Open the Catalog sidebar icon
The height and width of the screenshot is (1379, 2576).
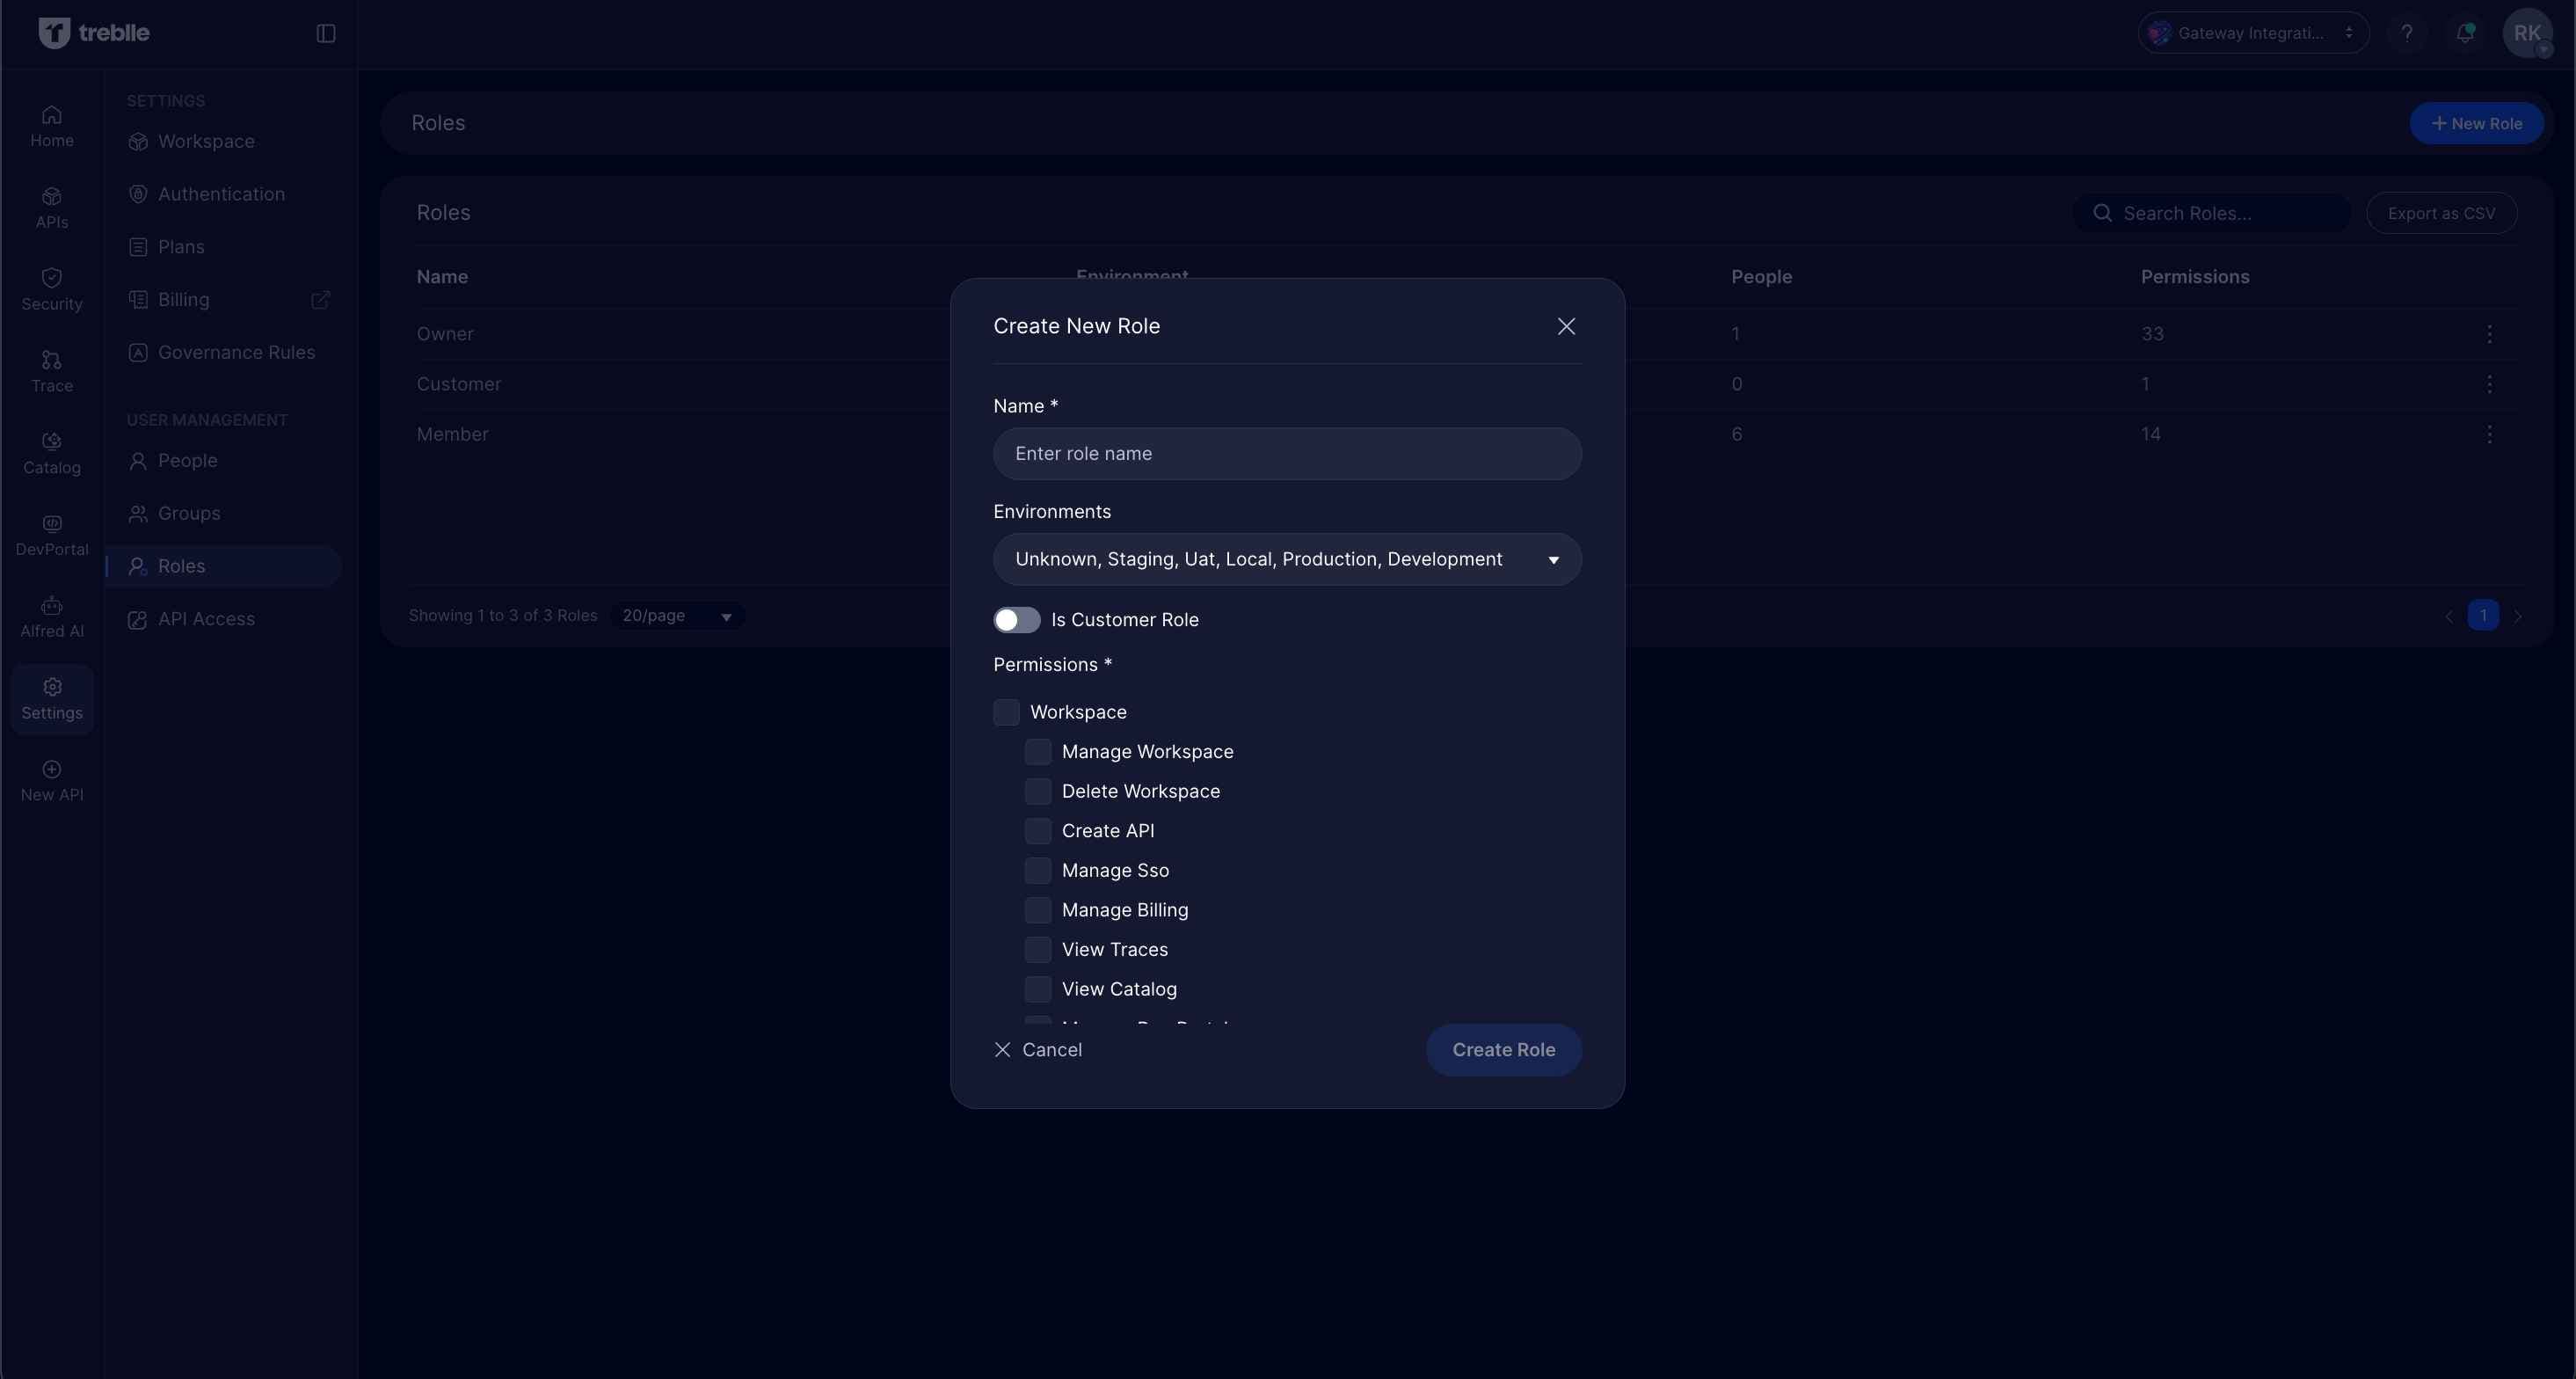[x=52, y=452]
